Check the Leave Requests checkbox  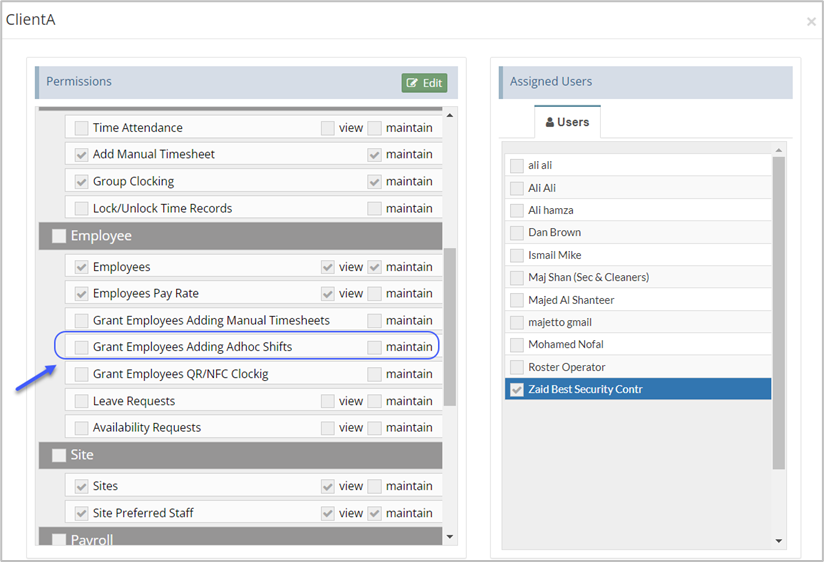81,401
